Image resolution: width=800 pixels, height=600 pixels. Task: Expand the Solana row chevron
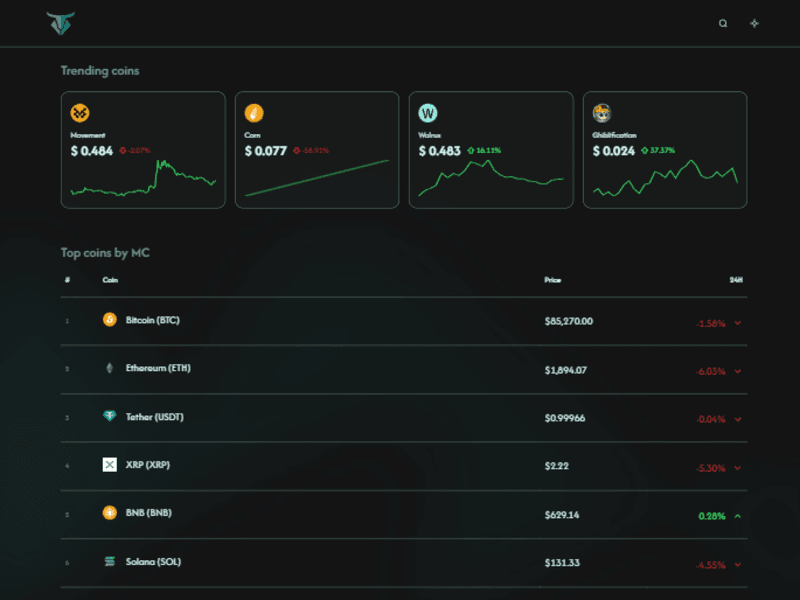point(738,564)
